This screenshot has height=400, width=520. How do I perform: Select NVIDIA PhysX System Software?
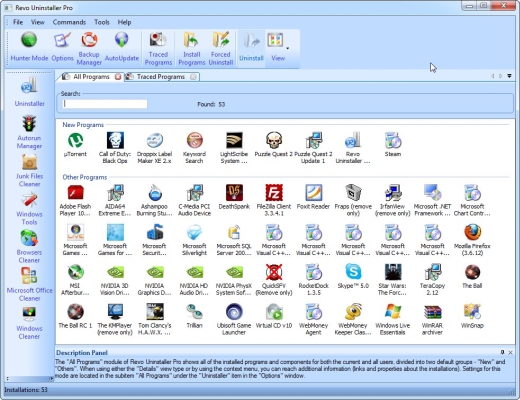pyautogui.click(x=234, y=279)
